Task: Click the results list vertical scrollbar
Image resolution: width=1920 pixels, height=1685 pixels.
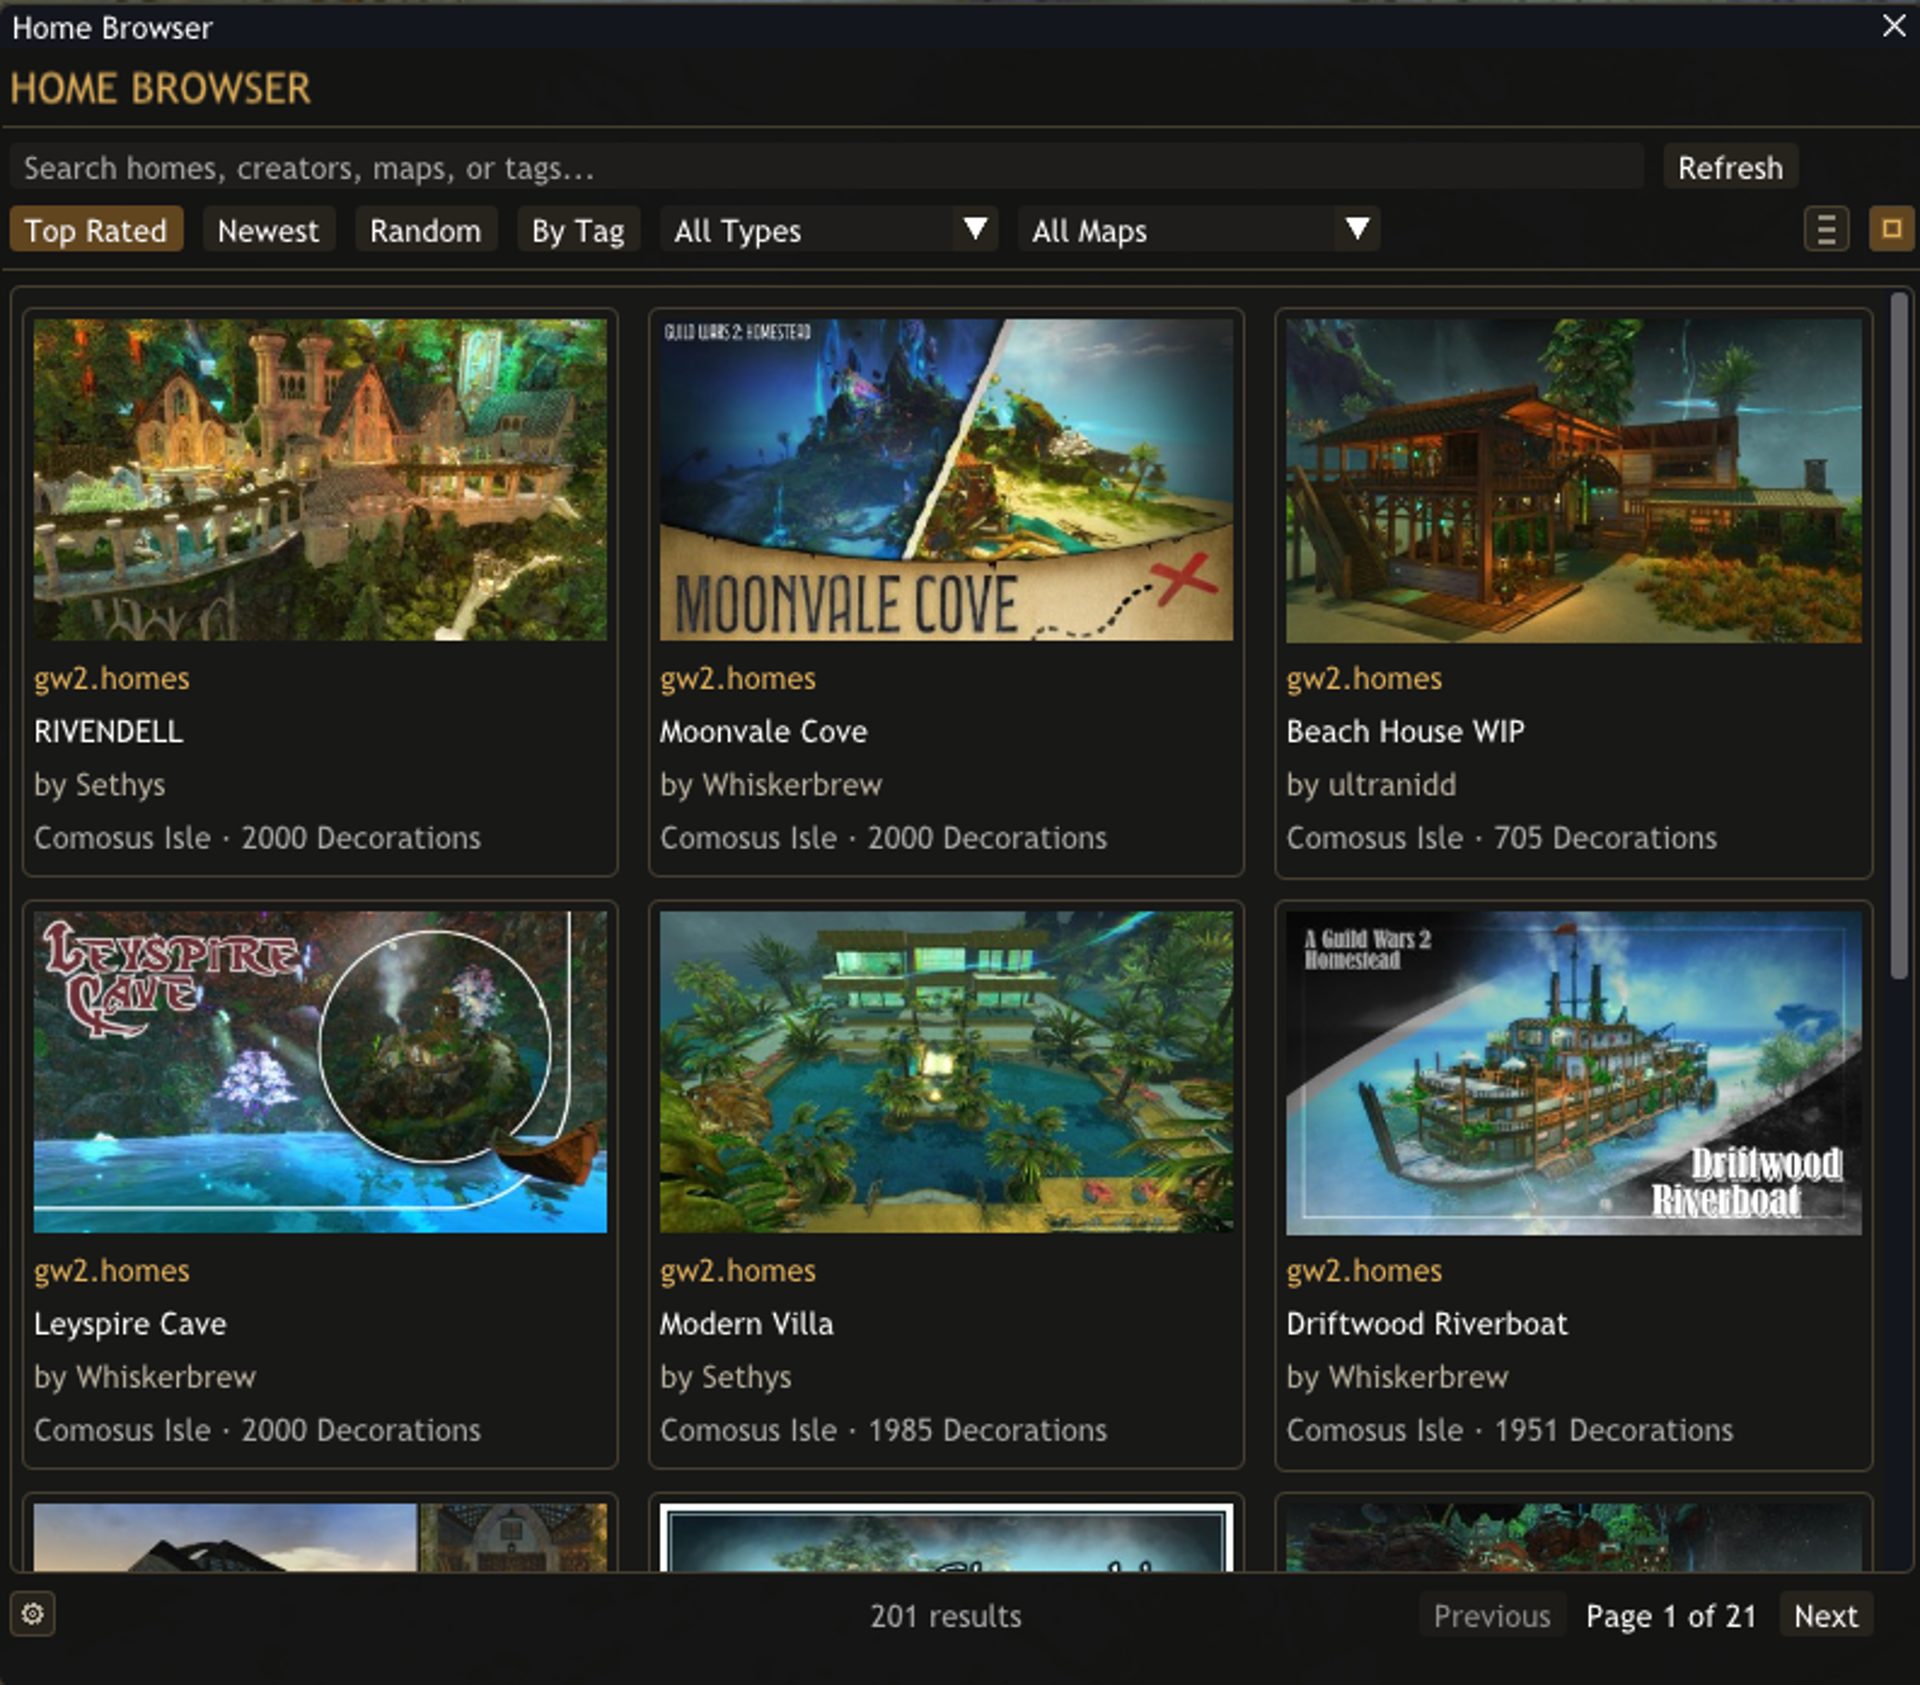Action: tap(1899, 636)
